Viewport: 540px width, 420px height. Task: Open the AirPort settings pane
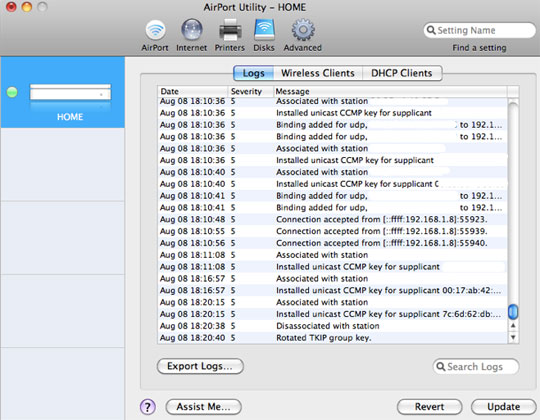click(155, 35)
